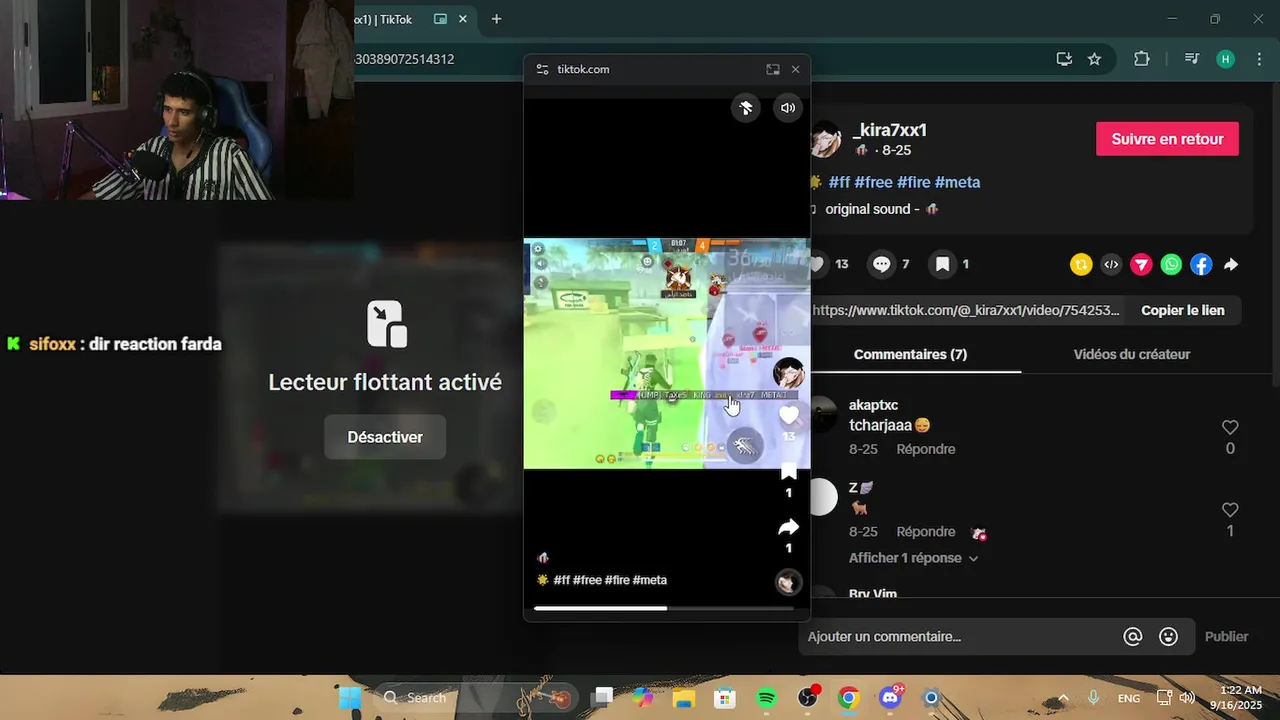Click Copier le lien

[x=1182, y=310]
